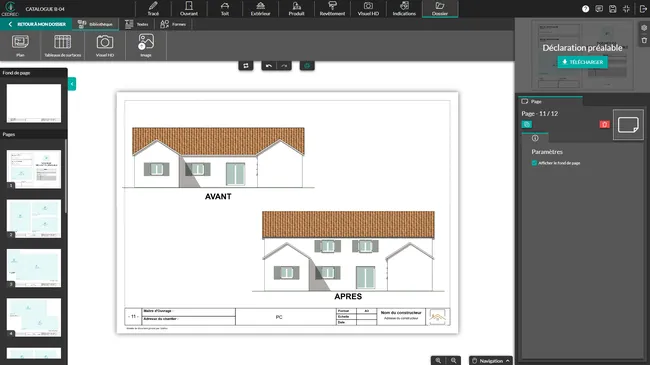Toggle Afficher le fond de page checkbox
Screen dimensions: 650x365
[x=534, y=163]
